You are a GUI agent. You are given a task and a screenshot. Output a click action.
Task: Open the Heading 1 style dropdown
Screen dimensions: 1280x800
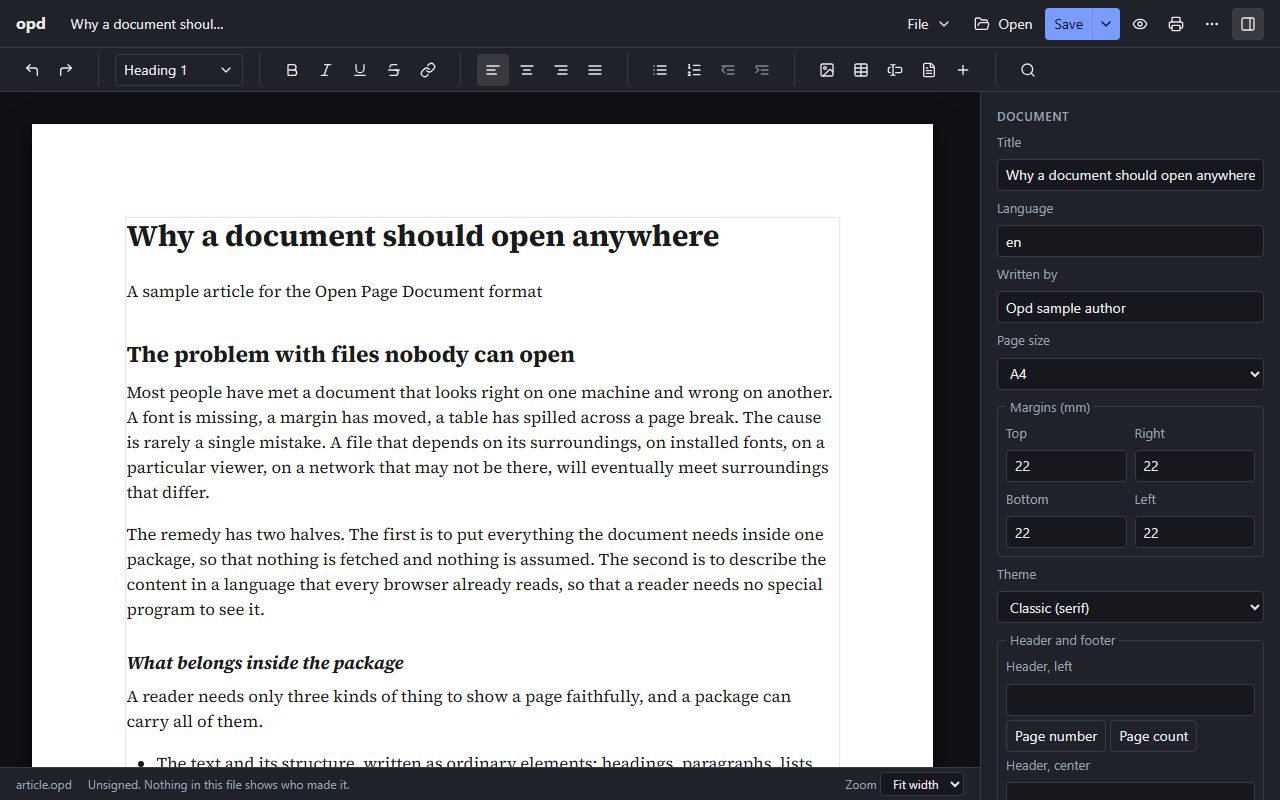click(179, 70)
